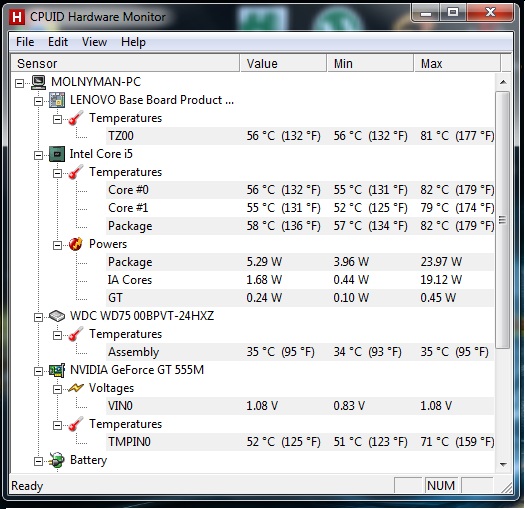Click the thermometer icon under Intel Core i5
Viewport: 525px width, 509px height.
click(76, 172)
